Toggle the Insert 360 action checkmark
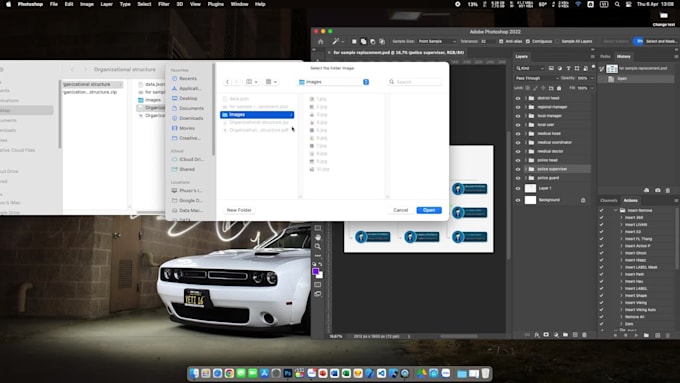The width and height of the screenshot is (680, 383). (602, 217)
